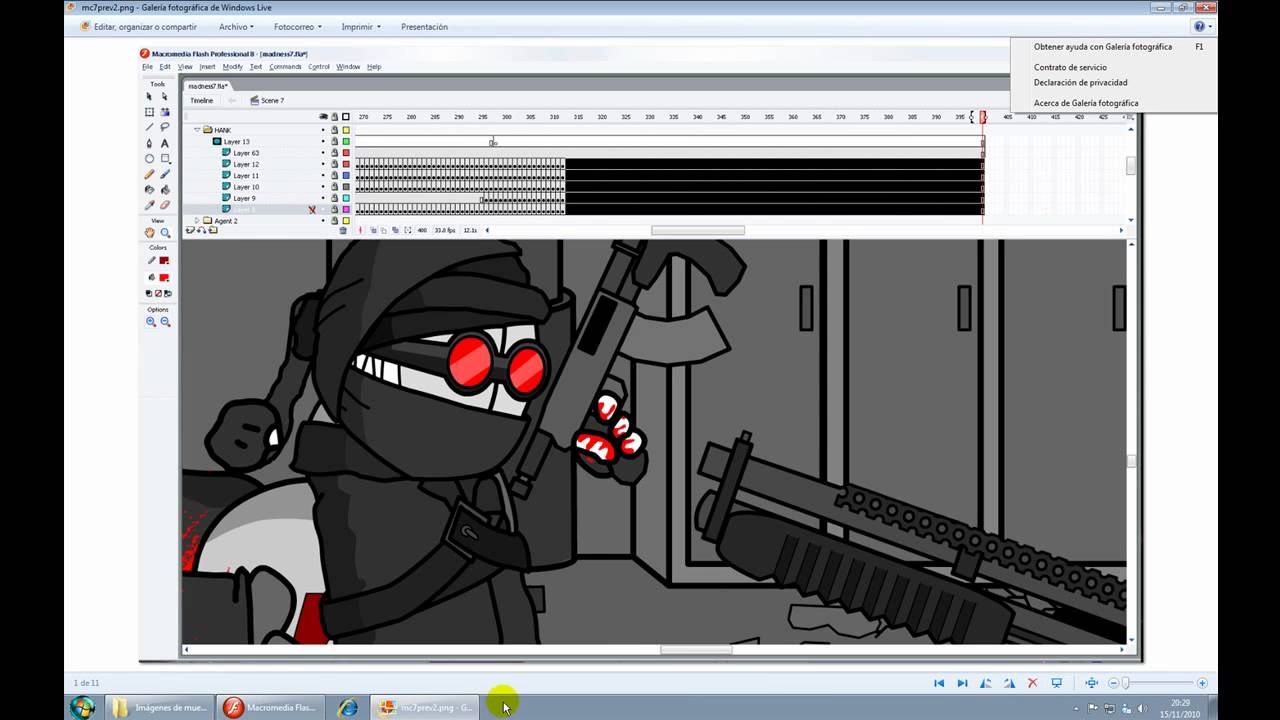Viewport: 1280px width, 720px height.
Task: Select the Selection arrow tool in Flash
Action: point(150,97)
